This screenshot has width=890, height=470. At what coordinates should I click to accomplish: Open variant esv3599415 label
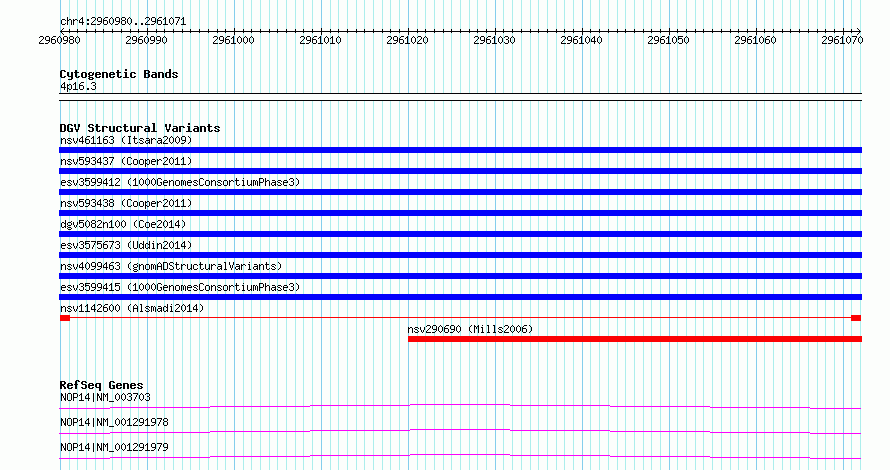(180, 287)
